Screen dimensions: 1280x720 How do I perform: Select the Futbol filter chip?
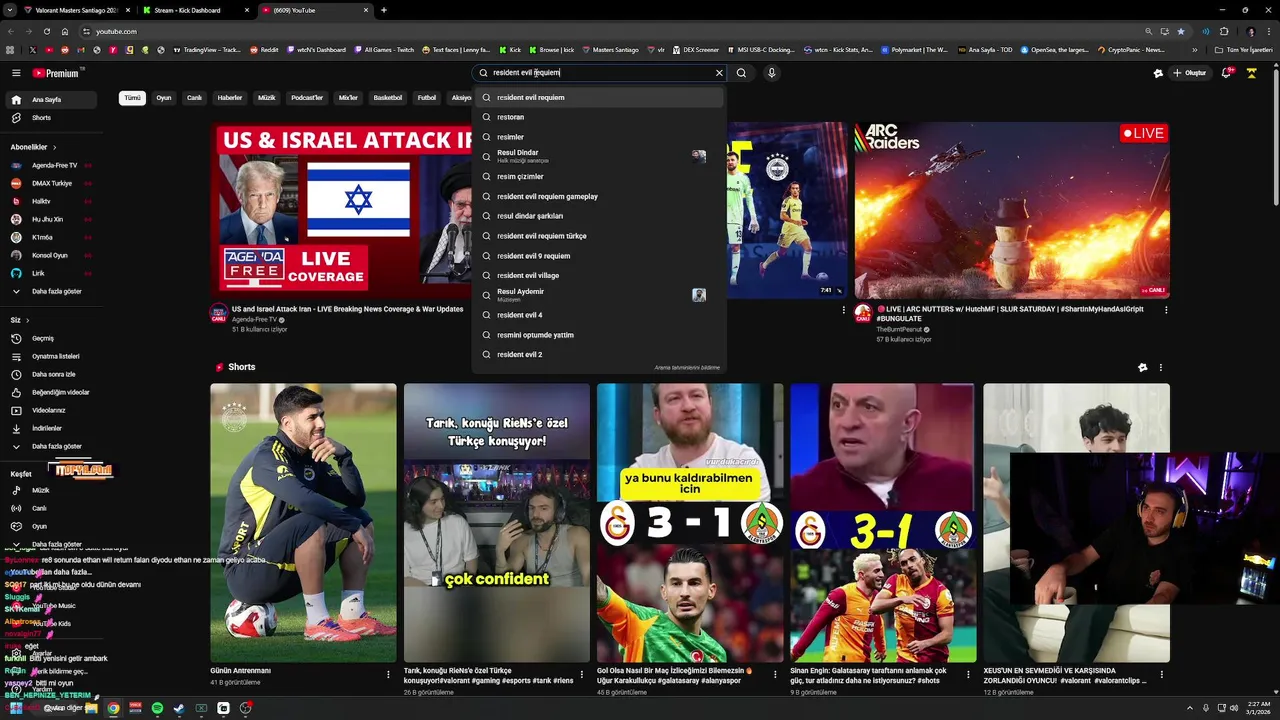click(427, 98)
